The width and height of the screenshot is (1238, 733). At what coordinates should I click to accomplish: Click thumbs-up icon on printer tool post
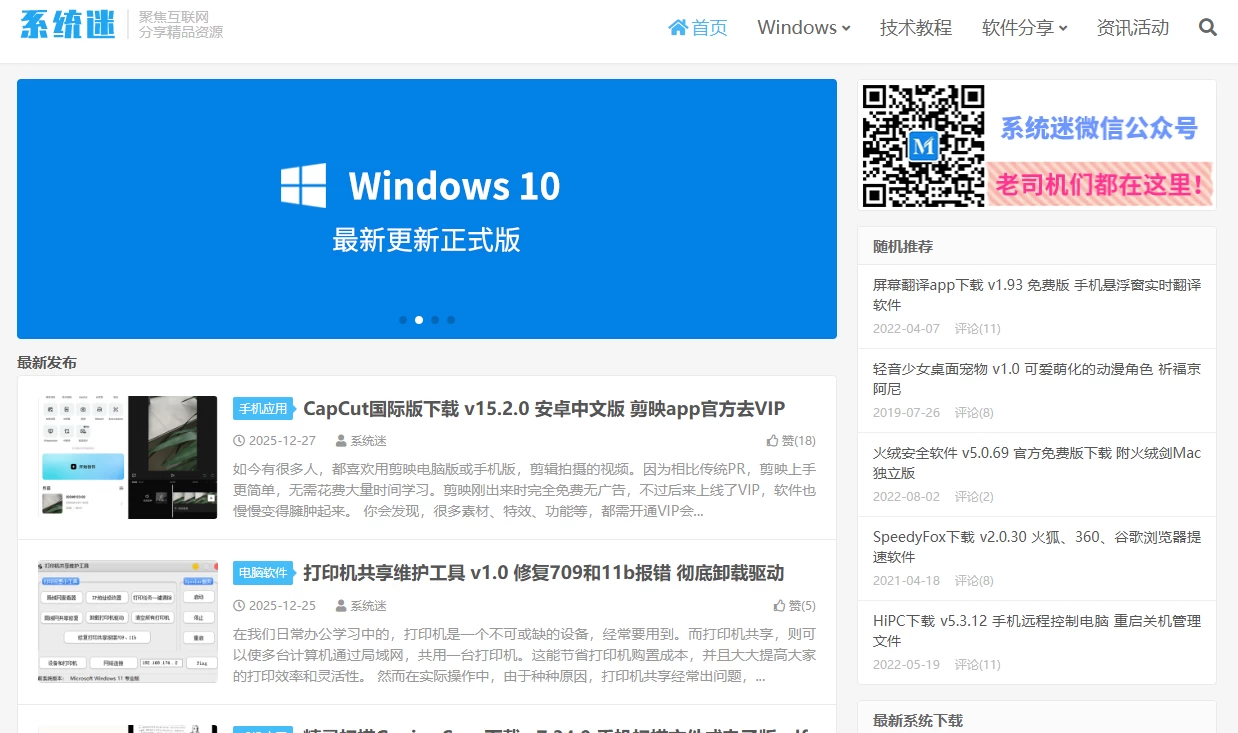pyautogui.click(x=779, y=606)
